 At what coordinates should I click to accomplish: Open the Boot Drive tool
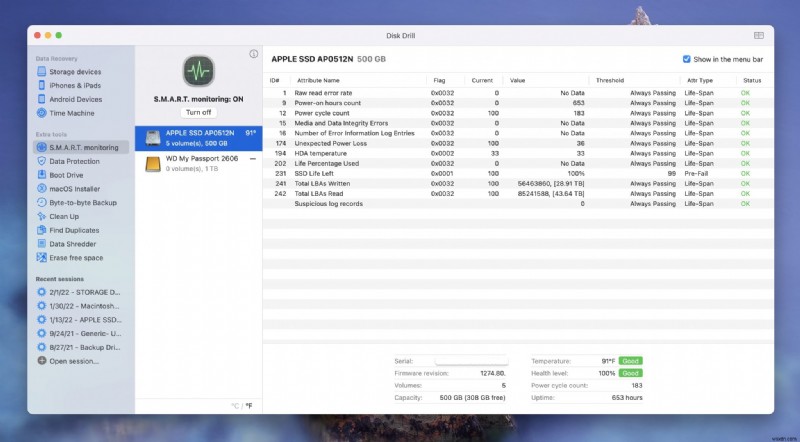click(66, 175)
